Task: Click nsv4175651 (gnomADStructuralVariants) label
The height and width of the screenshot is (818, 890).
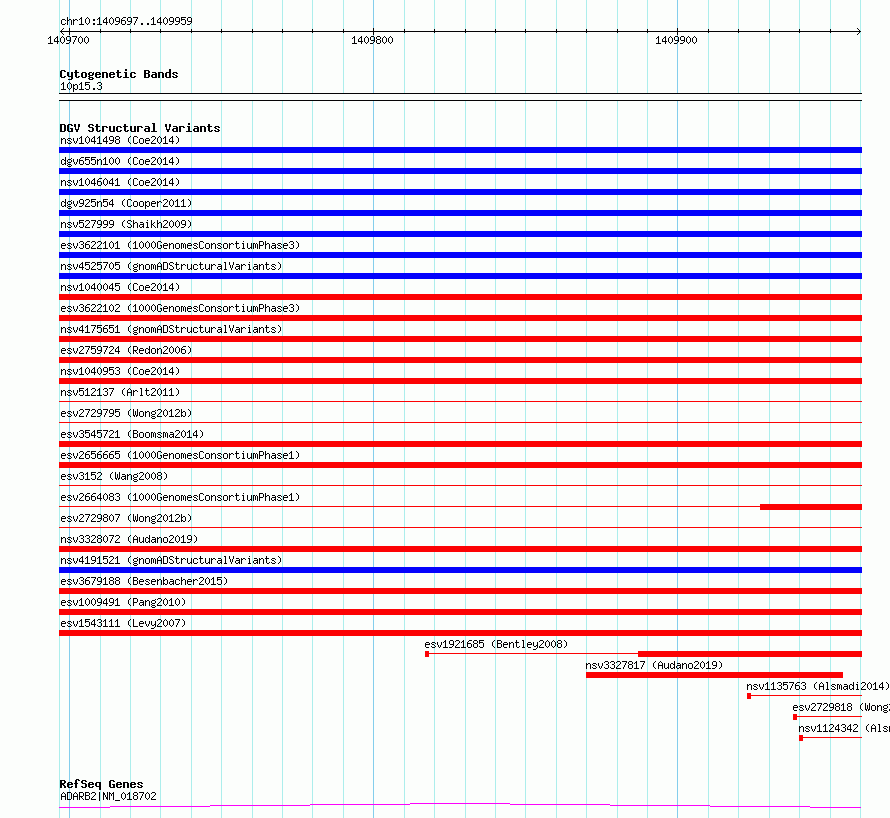Action: tap(171, 329)
